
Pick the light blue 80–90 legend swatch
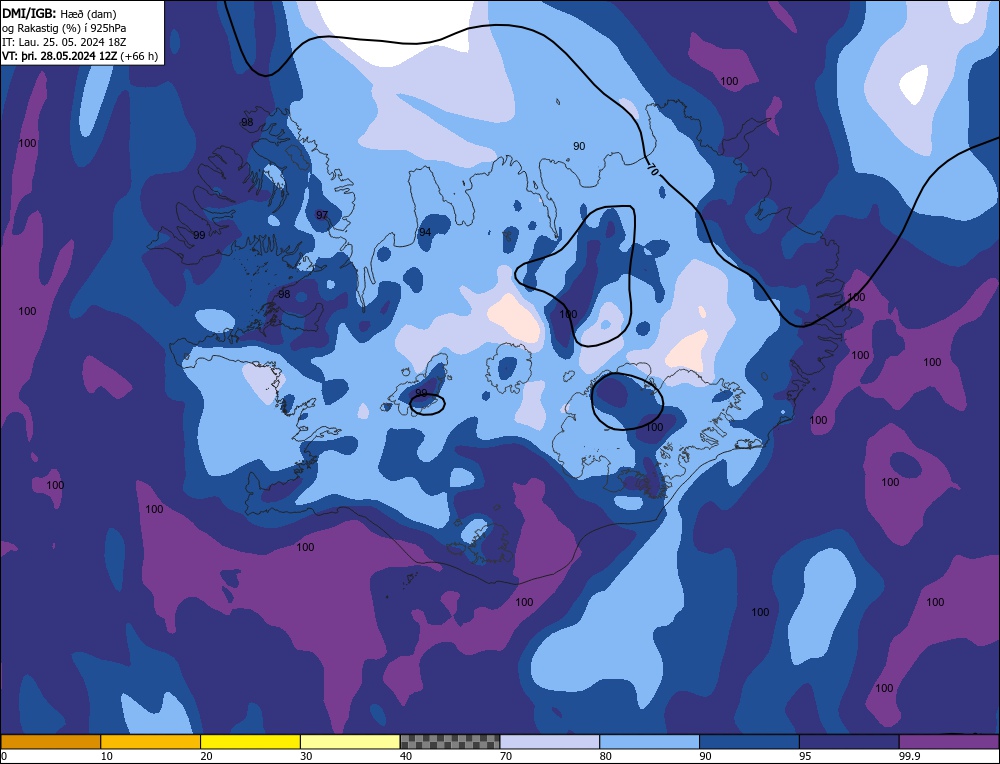click(x=650, y=741)
